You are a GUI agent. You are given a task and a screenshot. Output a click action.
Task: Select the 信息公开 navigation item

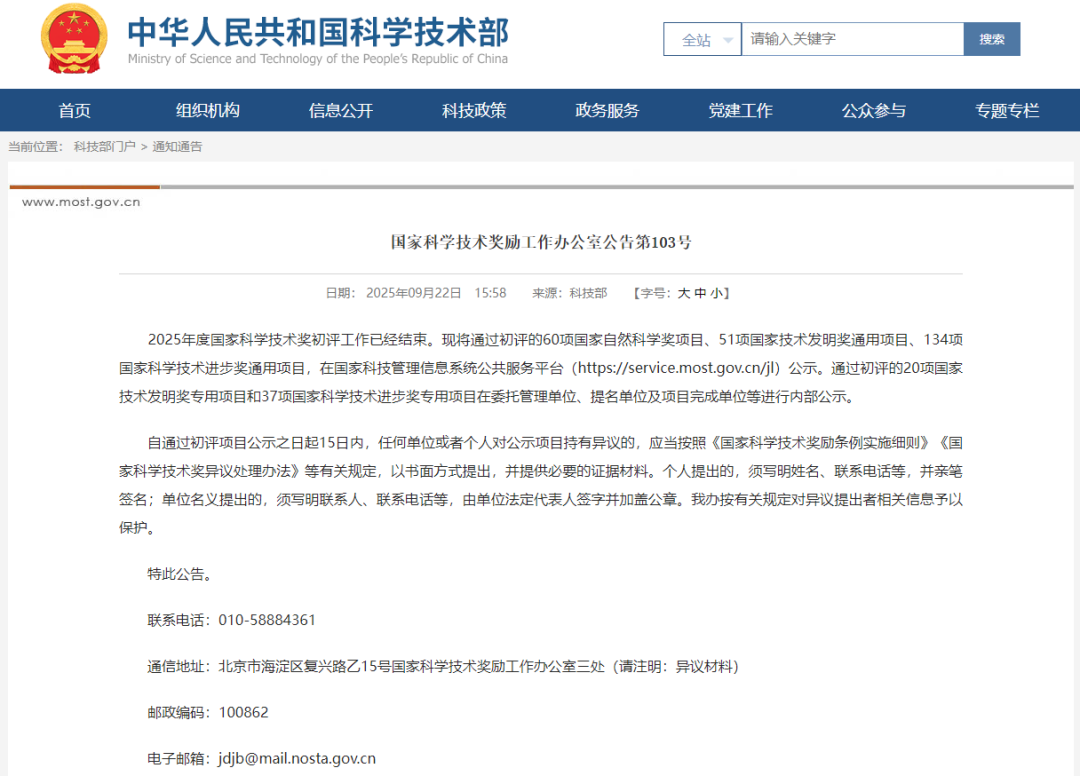coord(340,110)
